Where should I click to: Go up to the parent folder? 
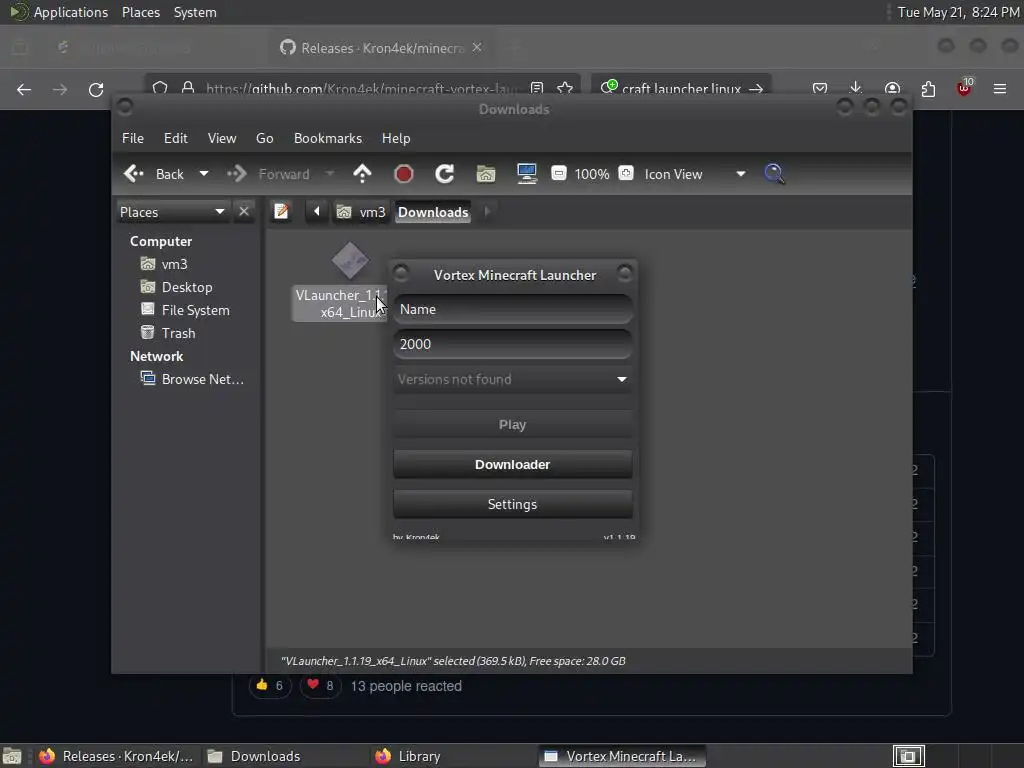tap(362, 174)
